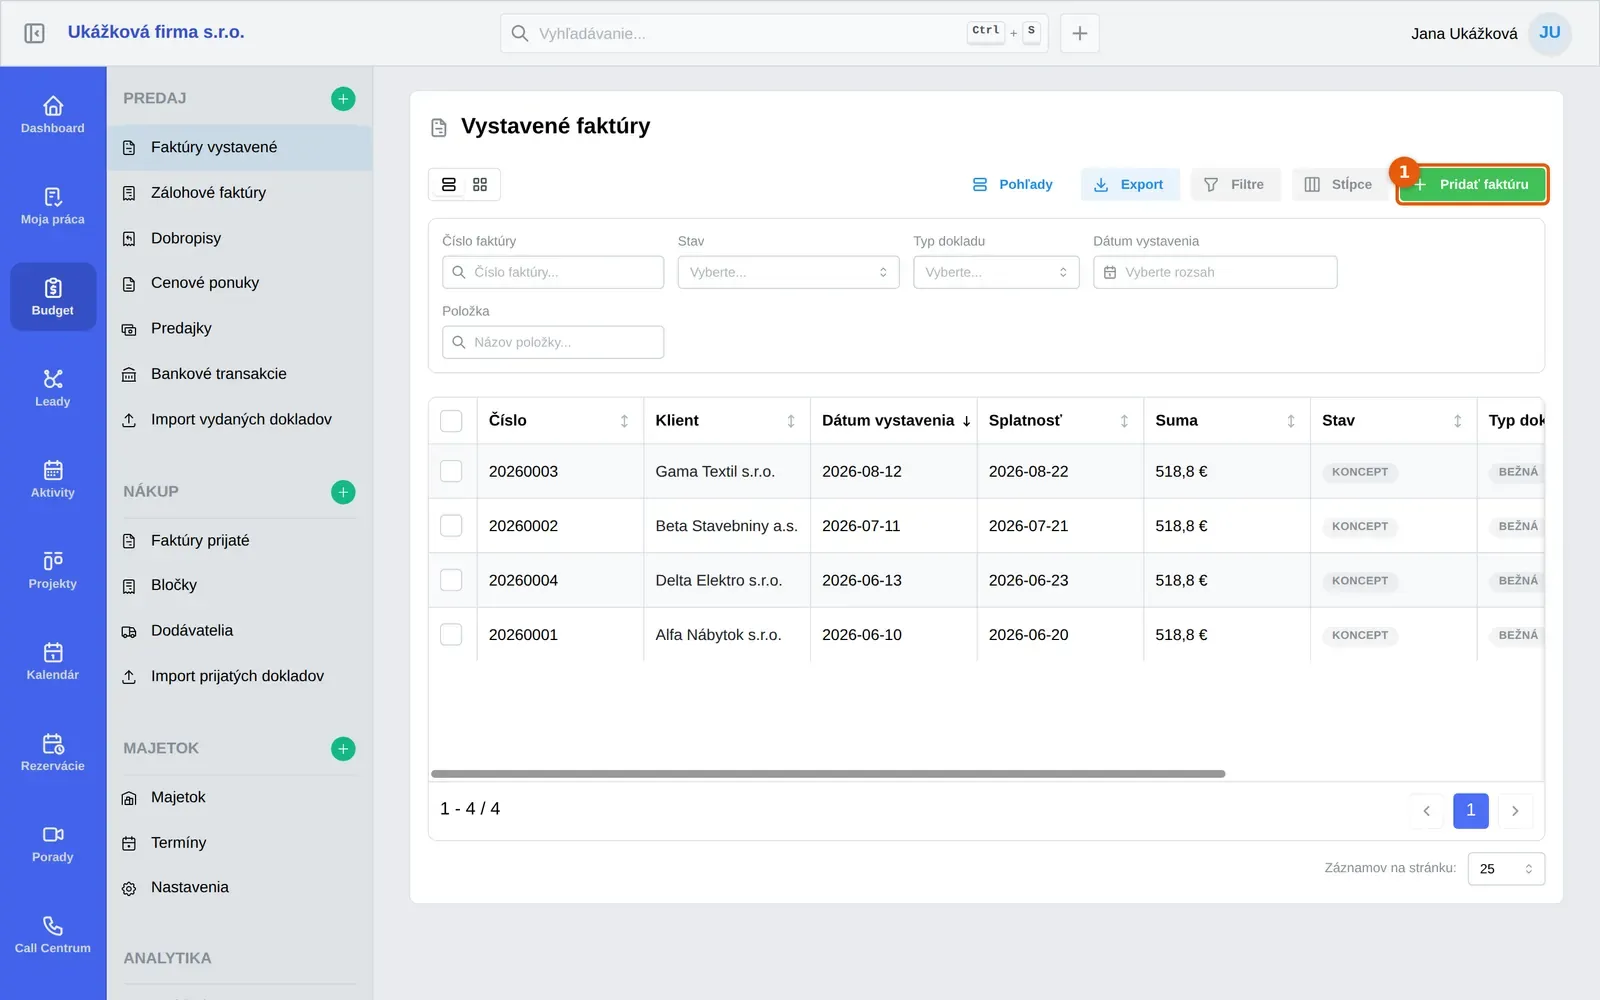Open the Budget module
Viewport: 1600px width, 1000px height.
tap(53, 297)
